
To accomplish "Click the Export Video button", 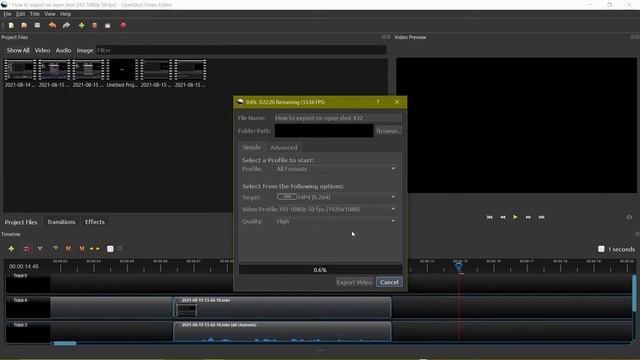I will click(354, 282).
